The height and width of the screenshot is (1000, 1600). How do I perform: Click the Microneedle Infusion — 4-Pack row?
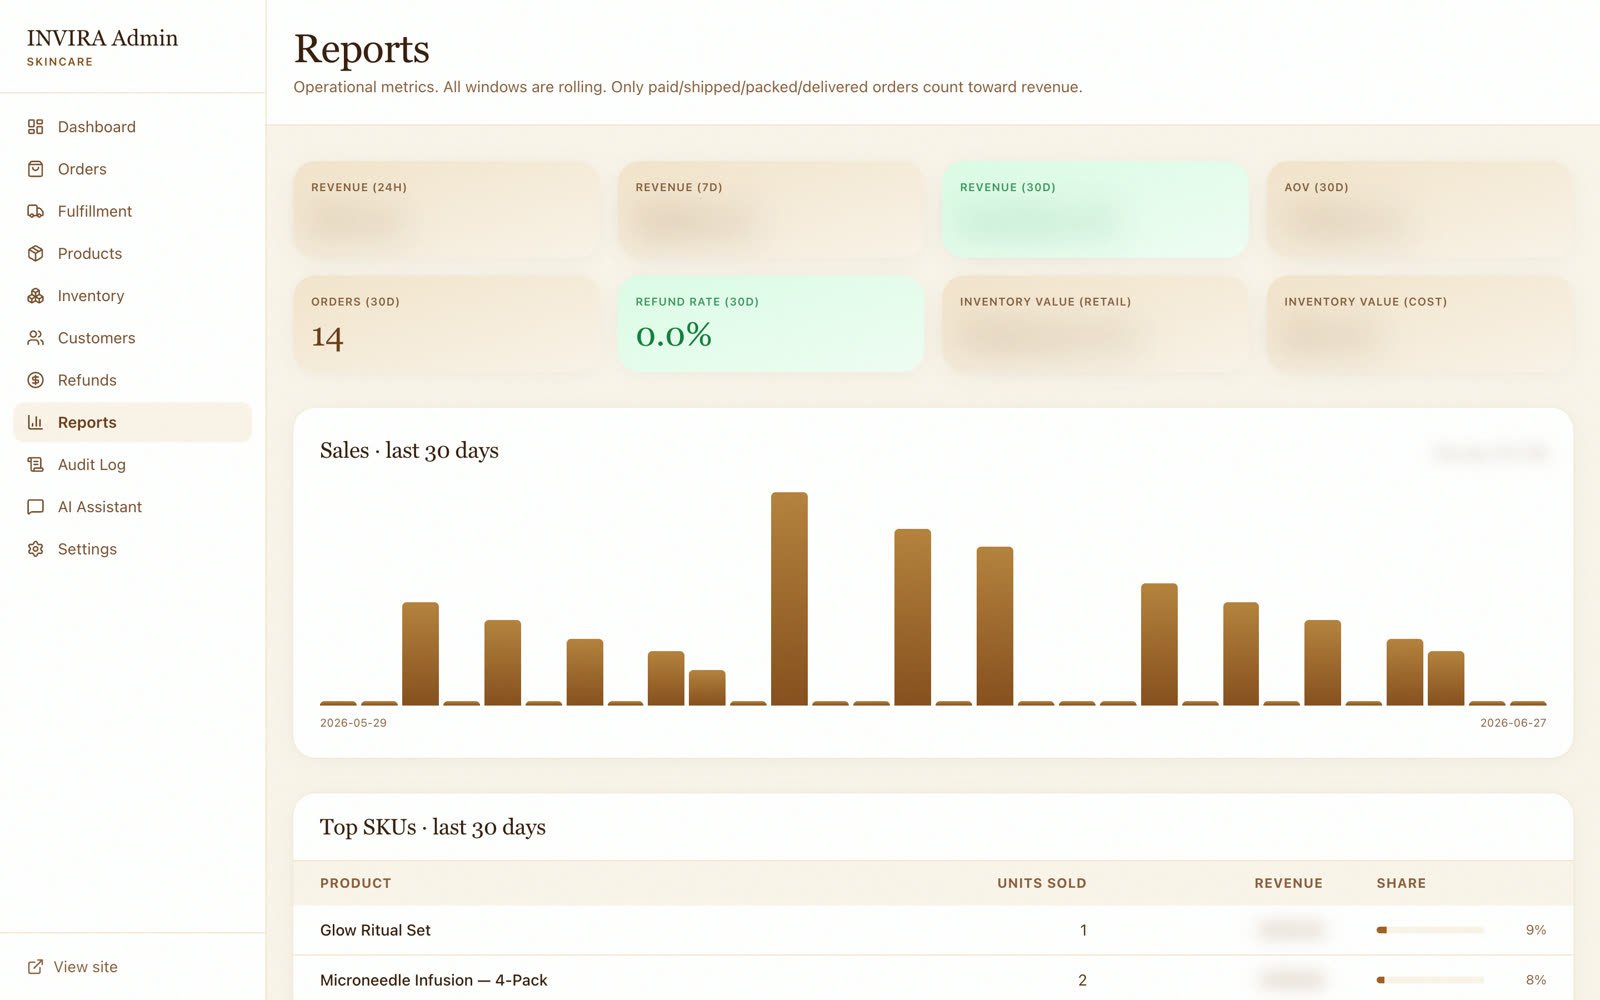pyautogui.click(x=933, y=980)
